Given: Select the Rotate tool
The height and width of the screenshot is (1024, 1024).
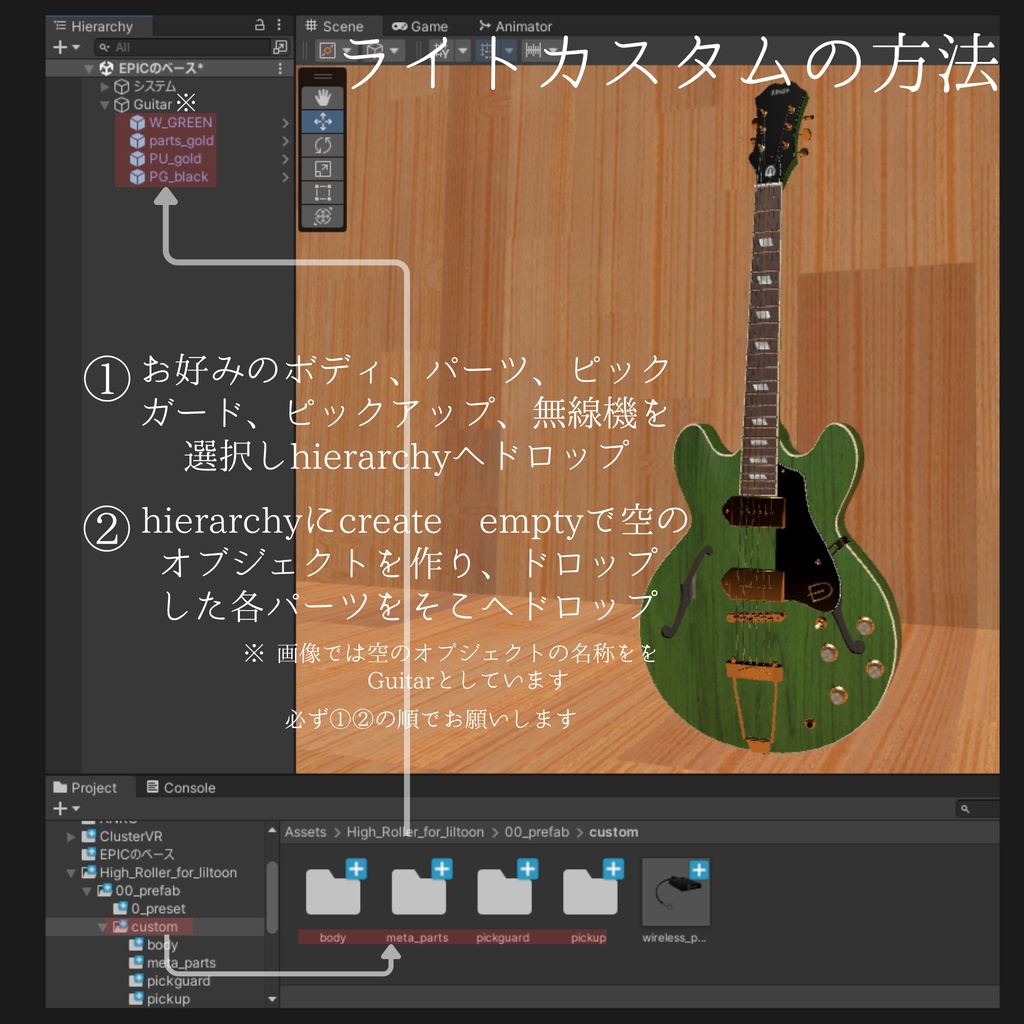Looking at the screenshot, I should pyautogui.click(x=323, y=145).
